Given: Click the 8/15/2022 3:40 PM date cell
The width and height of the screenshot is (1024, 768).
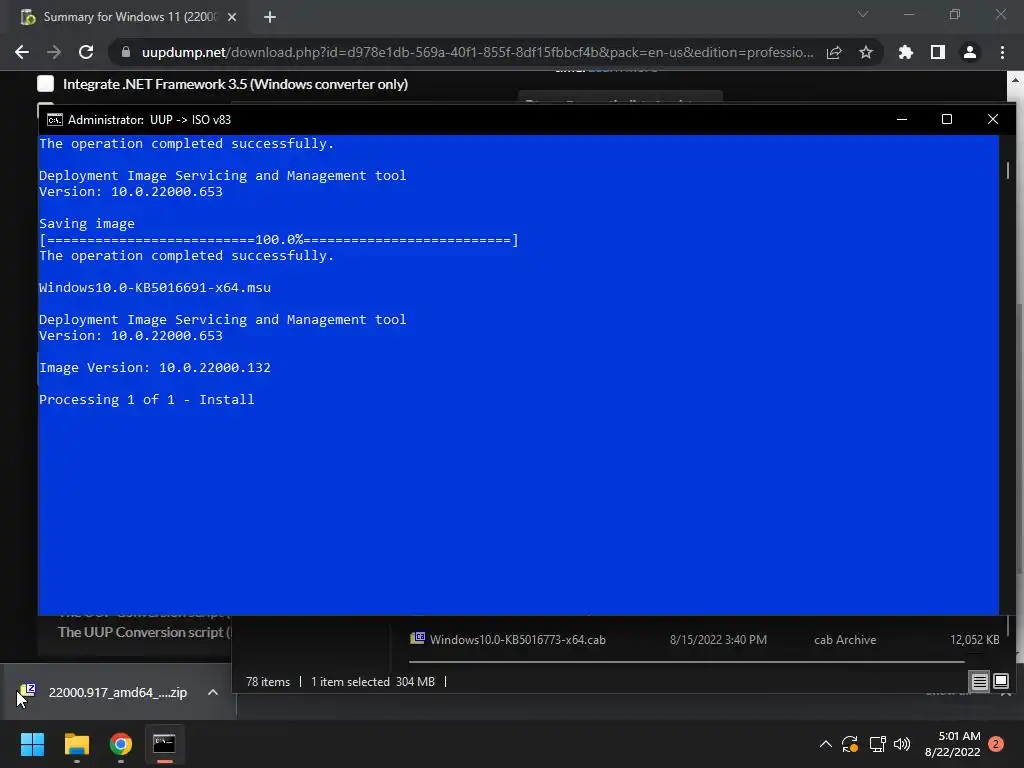Looking at the screenshot, I should pyautogui.click(x=718, y=640).
